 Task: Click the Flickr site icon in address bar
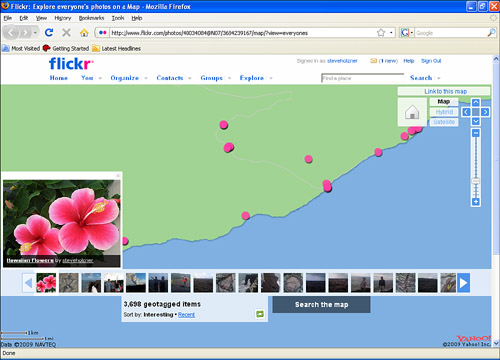(x=103, y=33)
